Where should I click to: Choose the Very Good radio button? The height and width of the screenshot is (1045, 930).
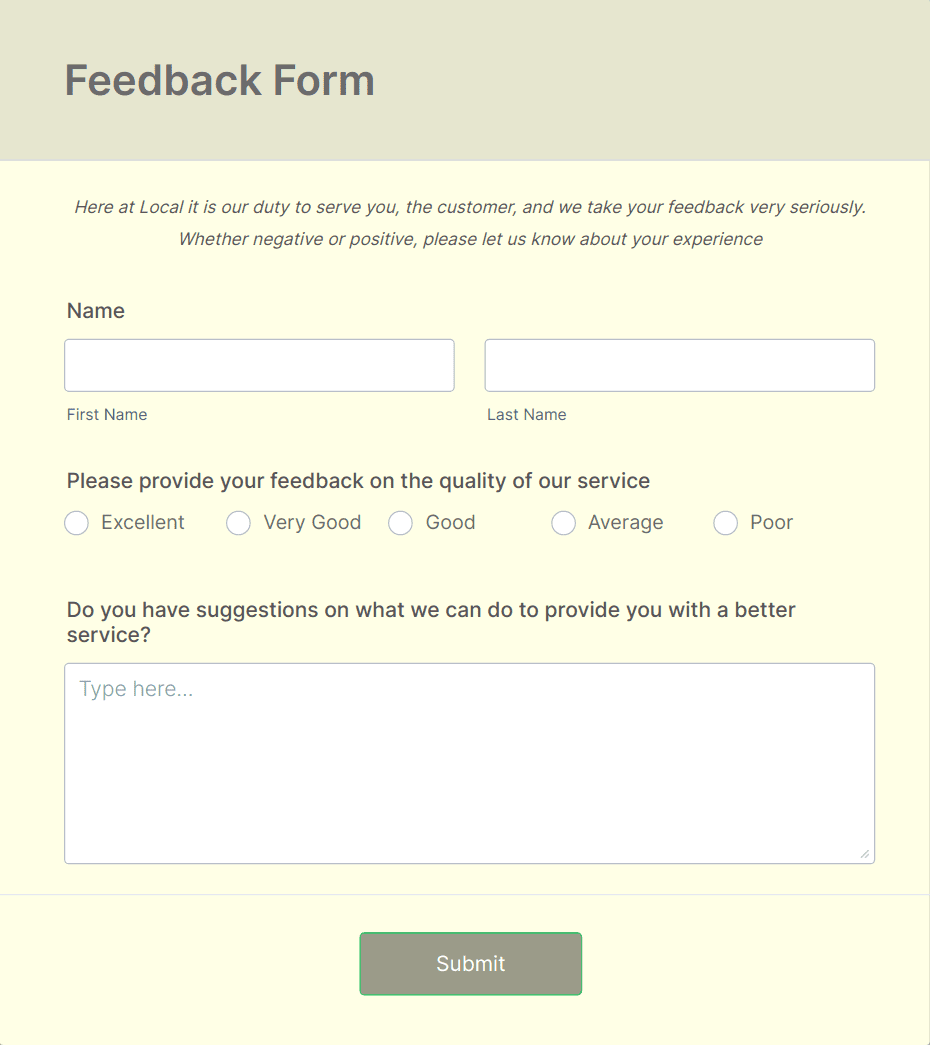[238, 523]
